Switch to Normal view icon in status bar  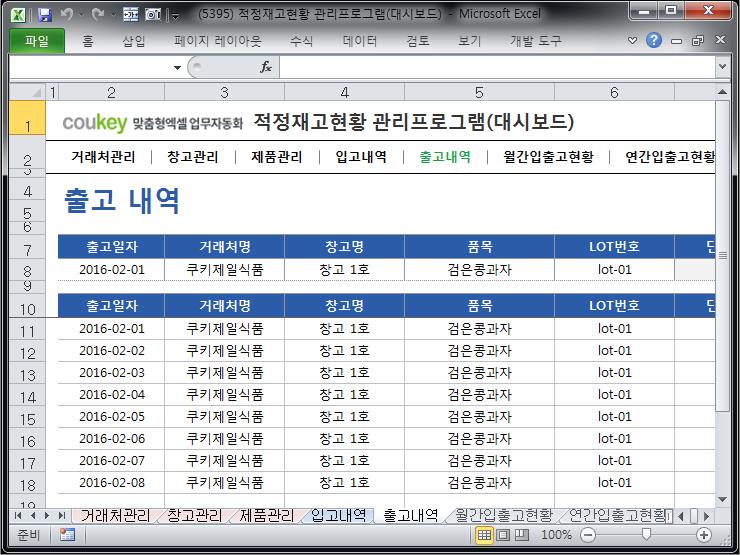[x=484, y=535]
